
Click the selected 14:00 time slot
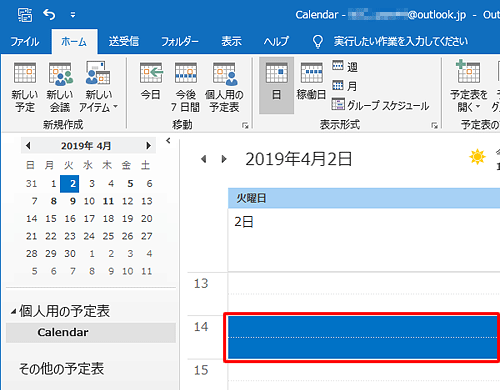click(363, 337)
